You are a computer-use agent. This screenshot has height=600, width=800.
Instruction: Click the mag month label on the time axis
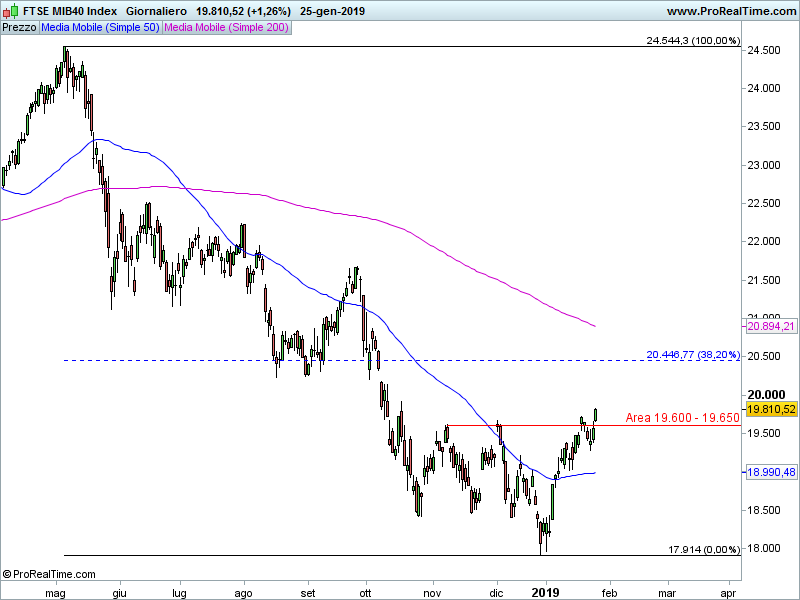[55, 593]
